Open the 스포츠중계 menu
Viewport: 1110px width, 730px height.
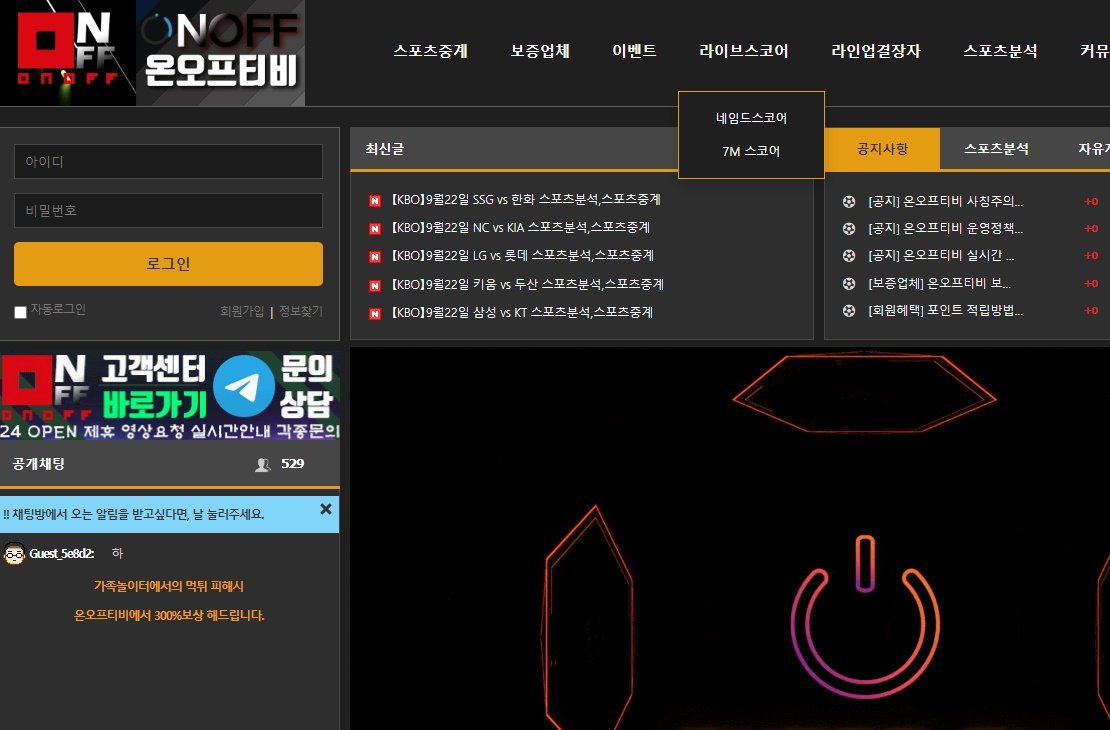(430, 51)
